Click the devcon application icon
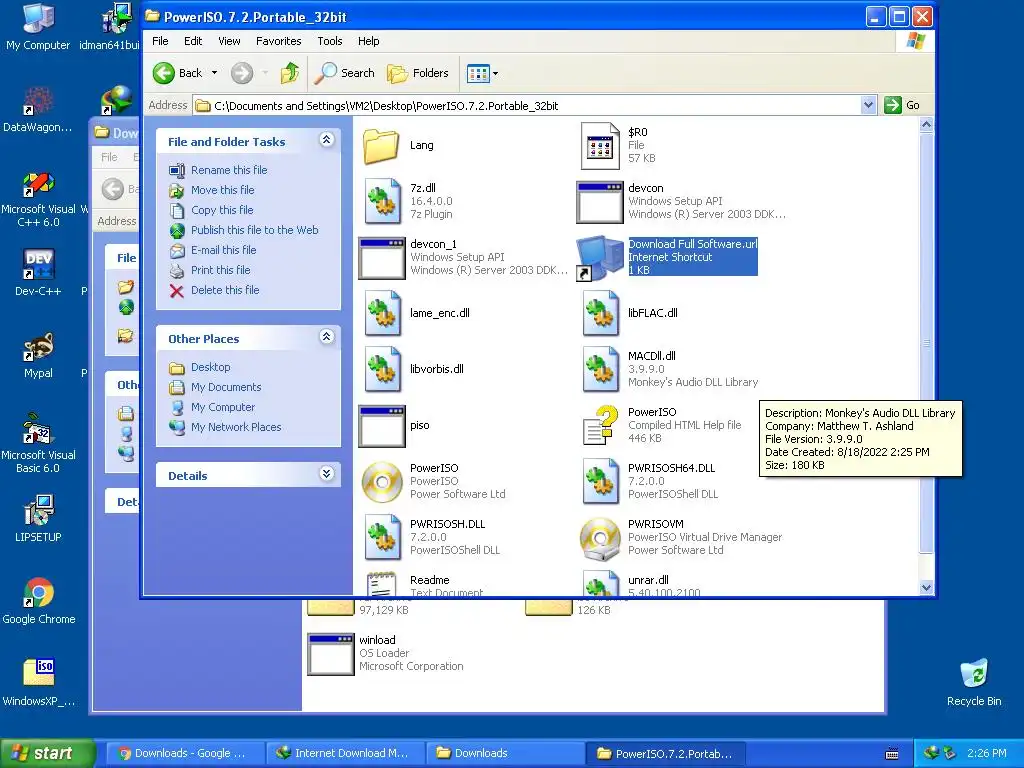 coord(600,202)
